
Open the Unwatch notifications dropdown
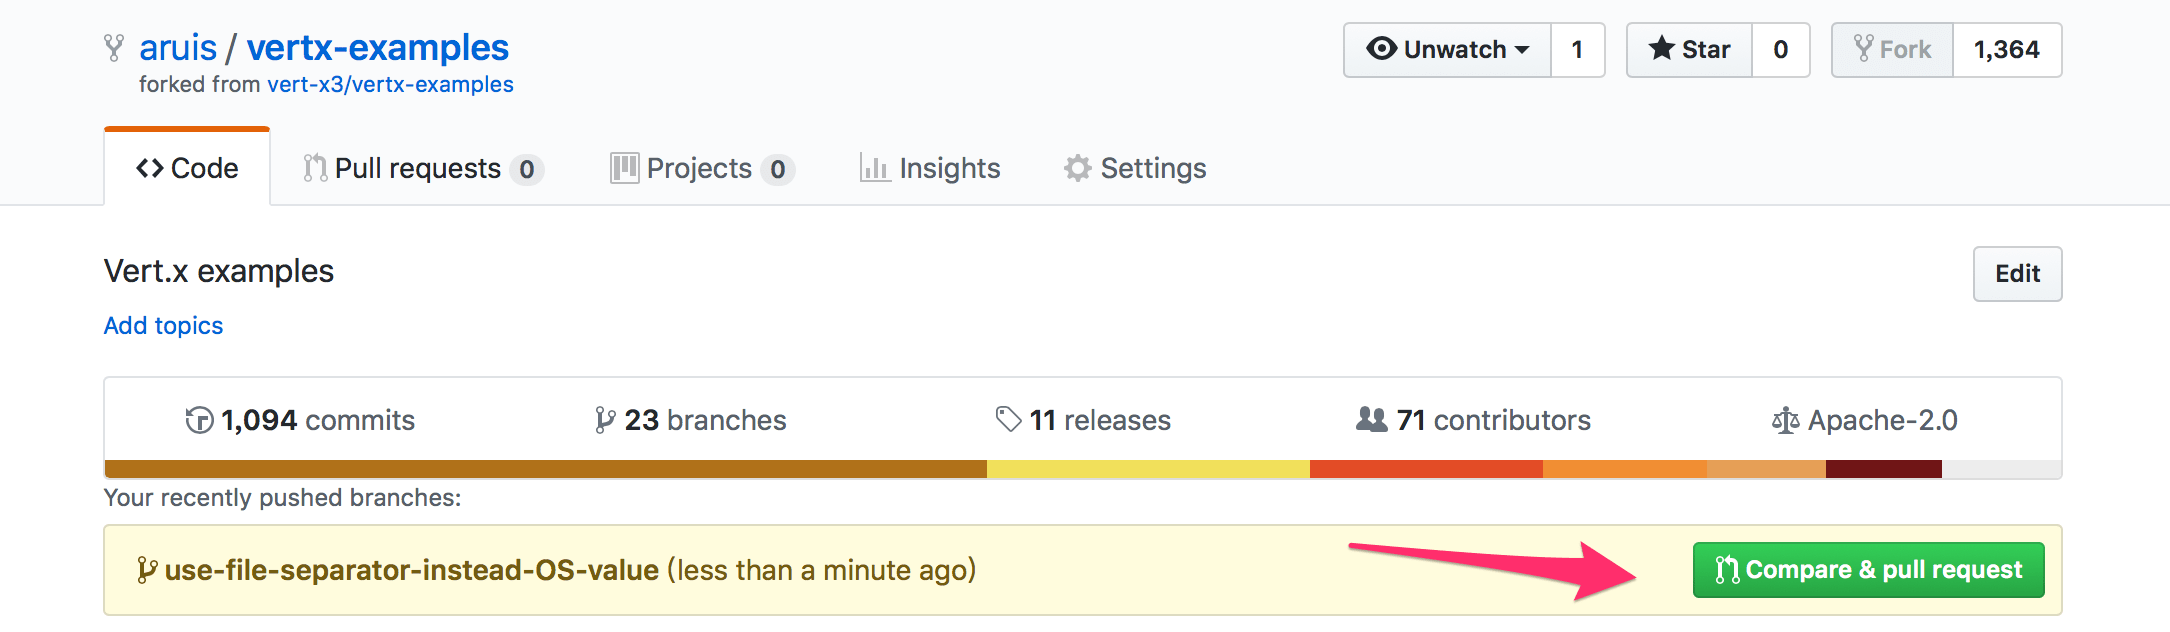pyautogui.click(x=1447, y=50)
